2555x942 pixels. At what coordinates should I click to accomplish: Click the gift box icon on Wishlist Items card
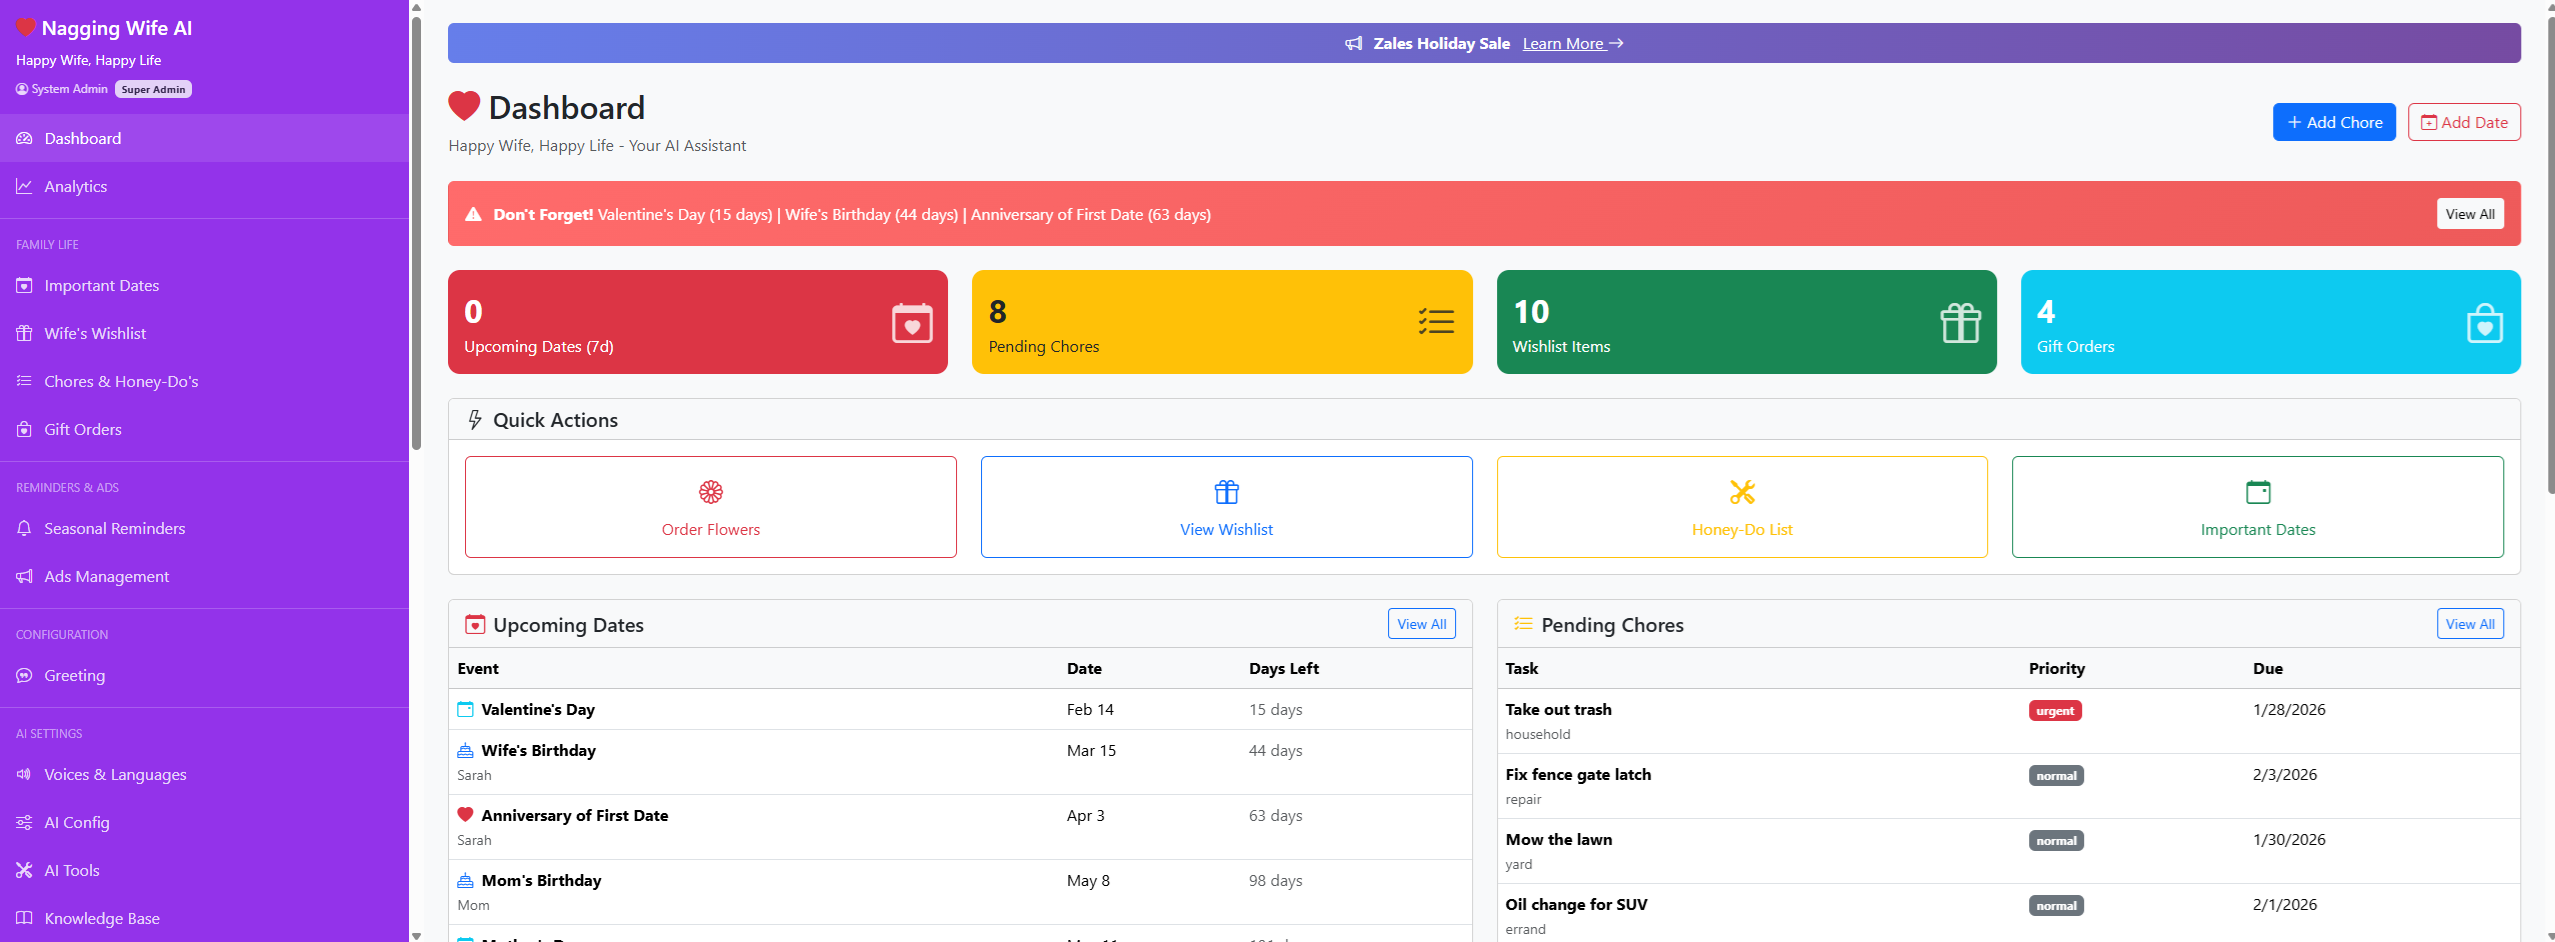pos(1960,323)
